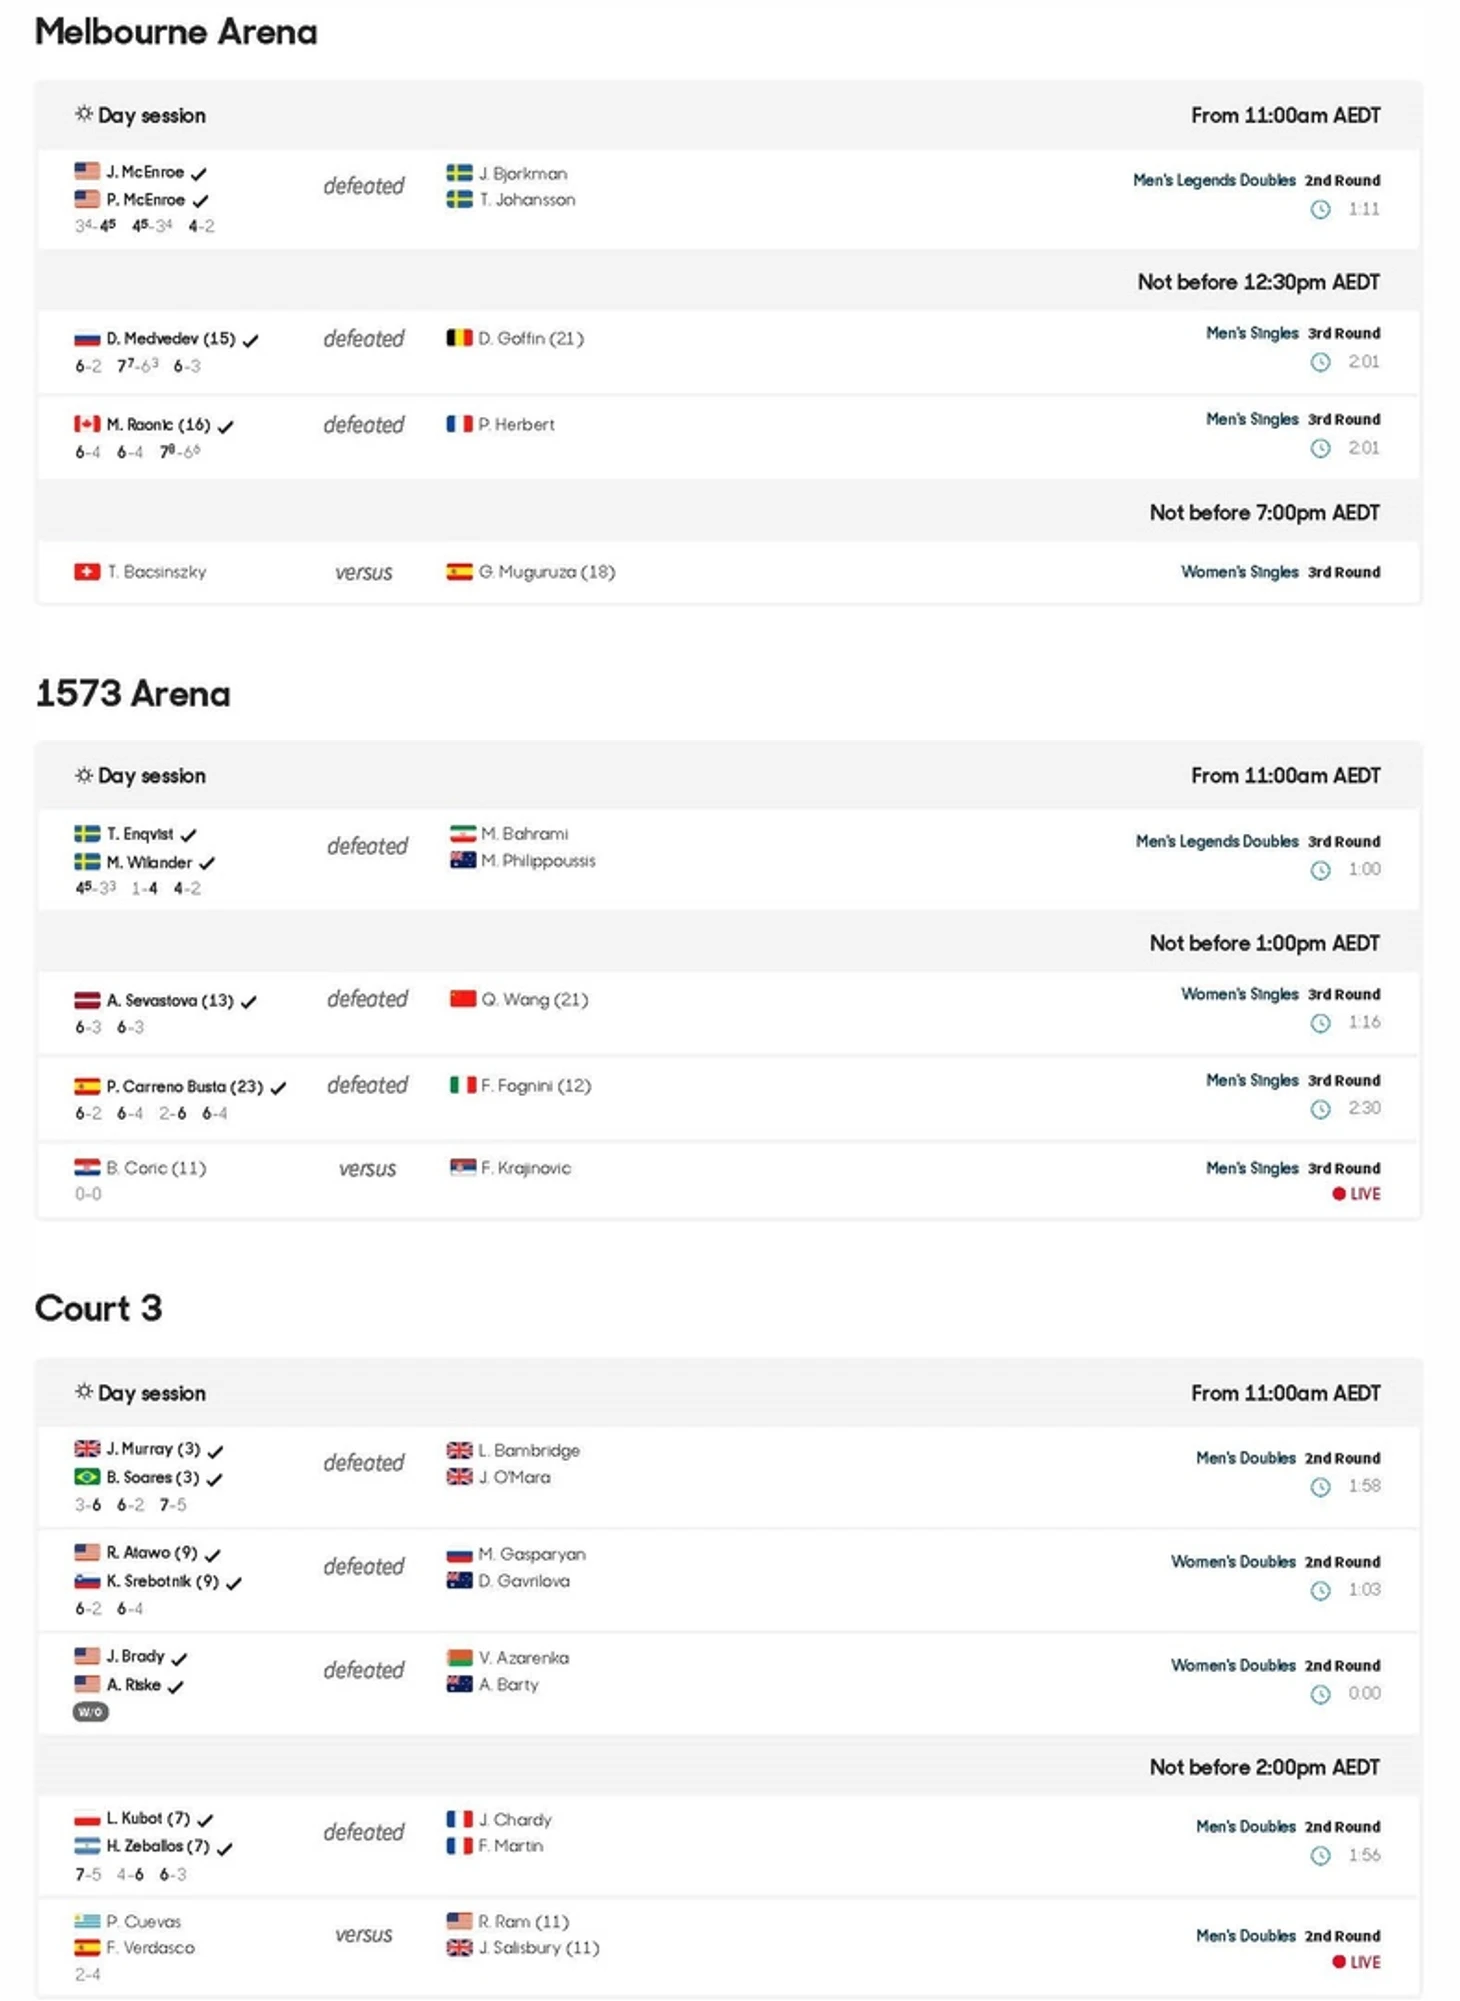Click LIVE indicator for Cuevas/Verdasco match
The width and height of the screenshot is (1460, 2001).
[1356, 1962]
